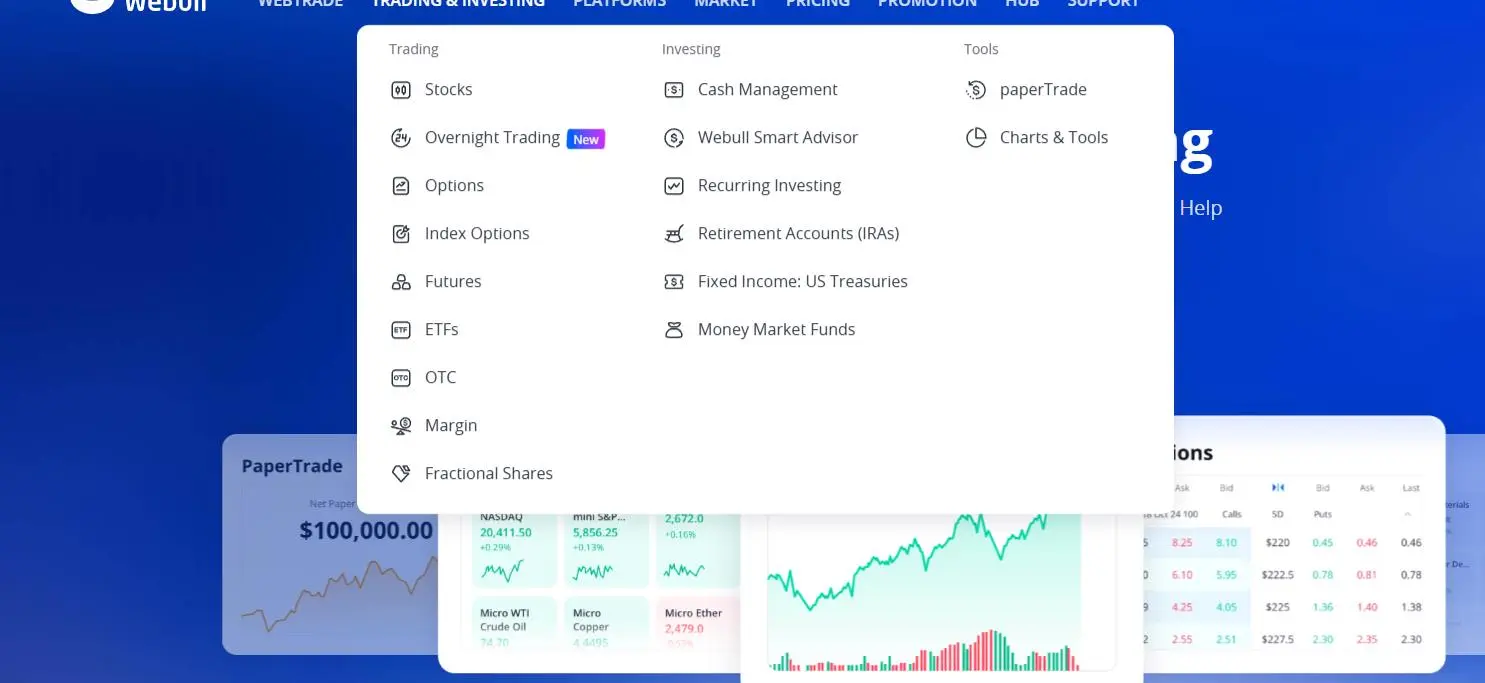Open paperTrade under Tools

tap(1043, 90)
